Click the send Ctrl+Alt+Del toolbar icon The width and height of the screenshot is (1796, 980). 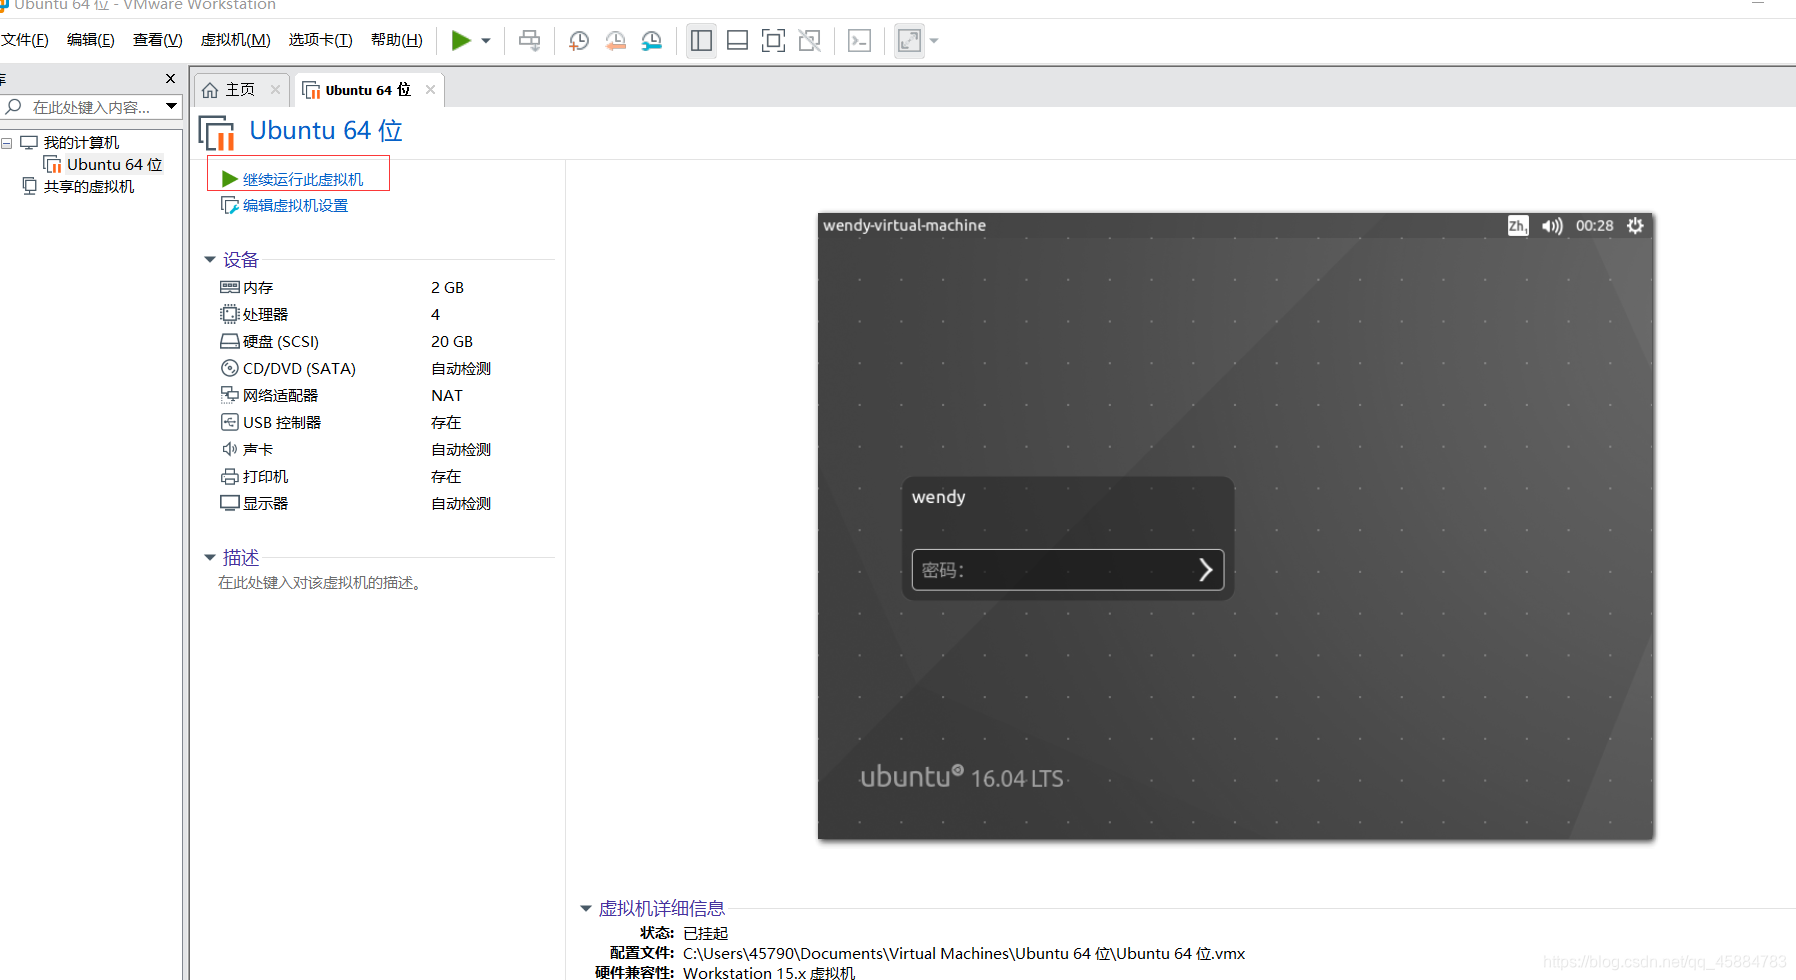(x=530, y=40)
